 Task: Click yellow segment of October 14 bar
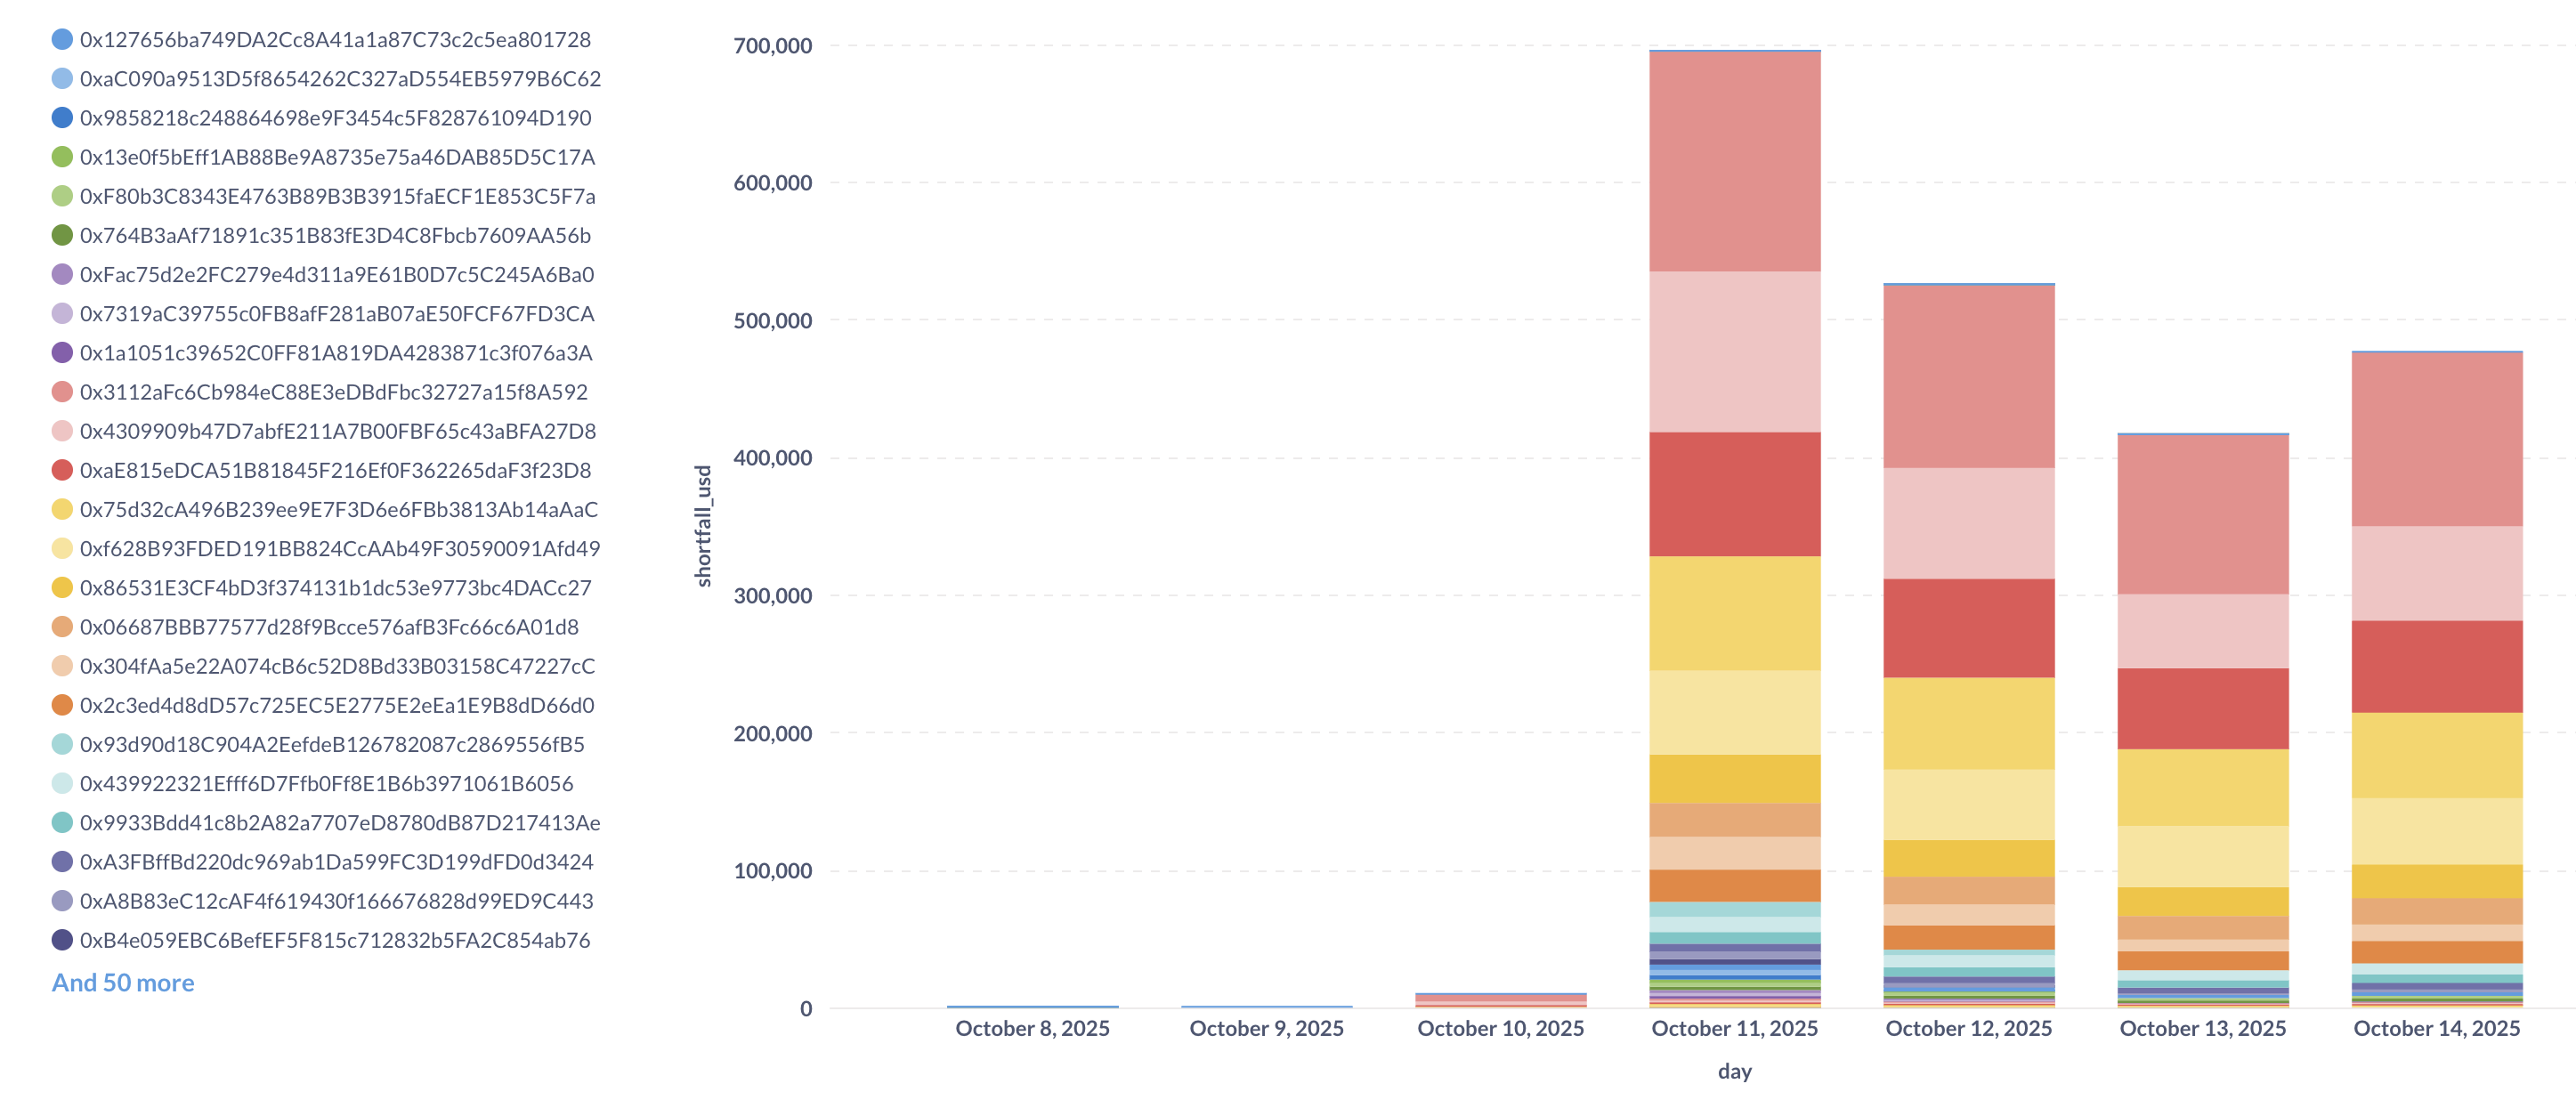coord(2436,755)
